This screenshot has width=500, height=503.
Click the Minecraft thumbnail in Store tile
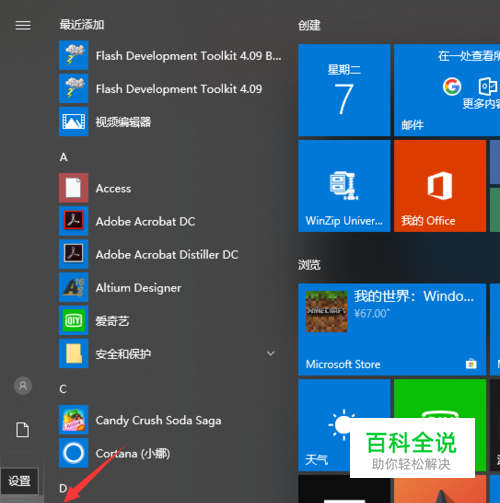326,311
